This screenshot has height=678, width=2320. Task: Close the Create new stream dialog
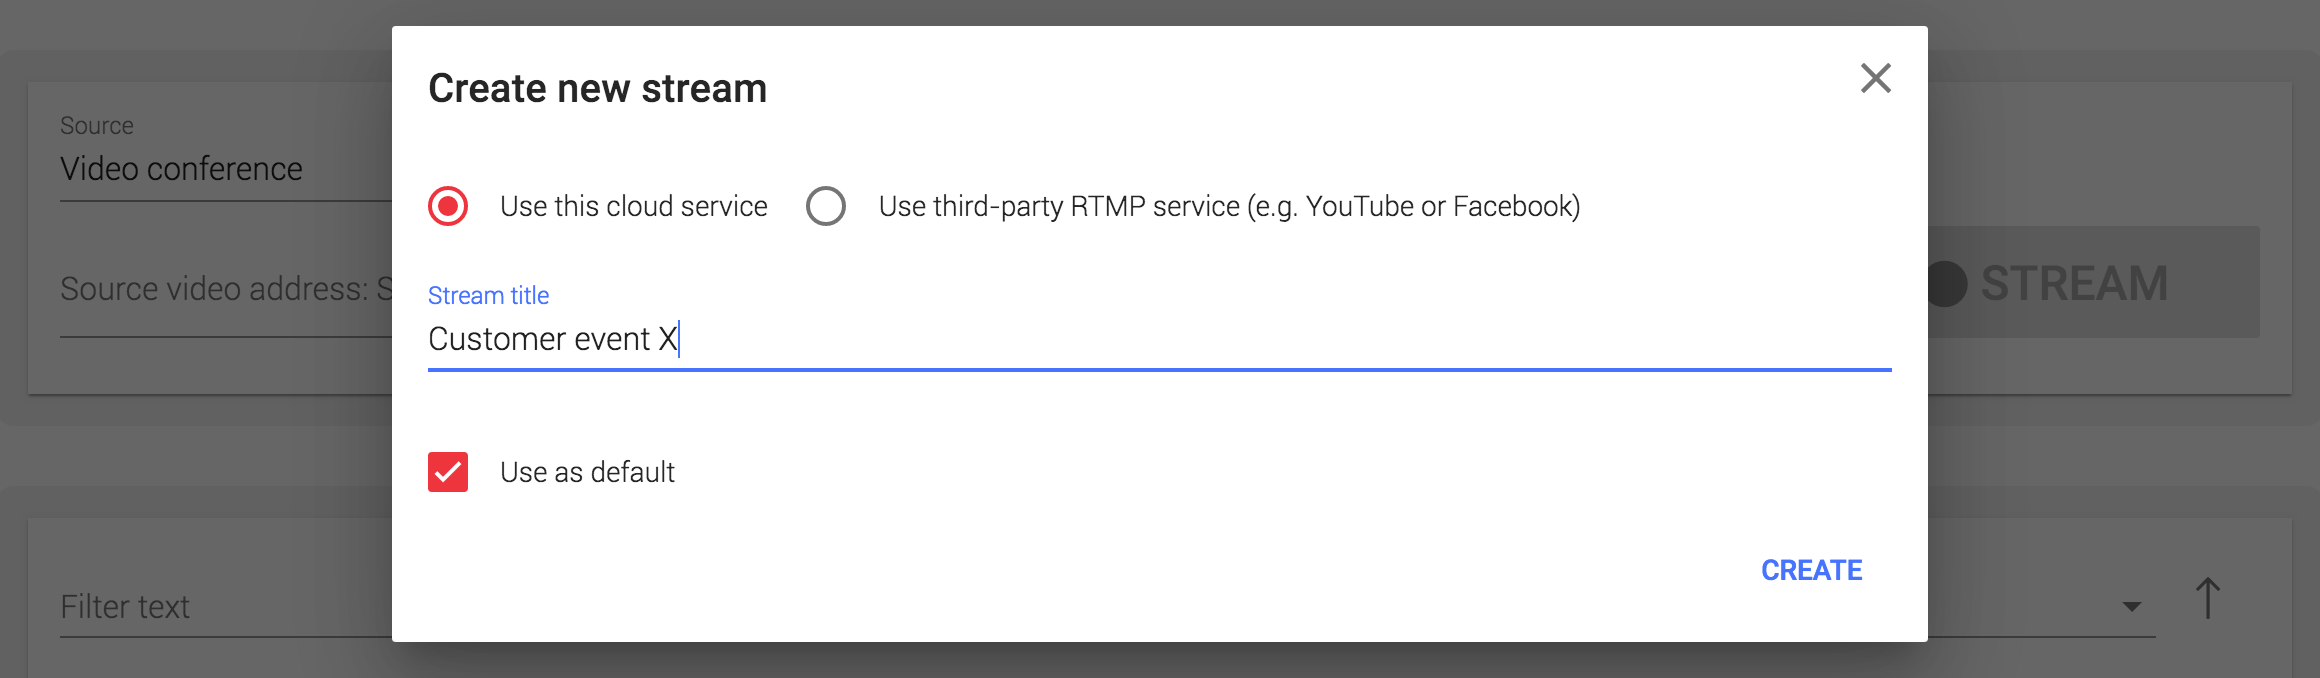[x=1875, y=78]
